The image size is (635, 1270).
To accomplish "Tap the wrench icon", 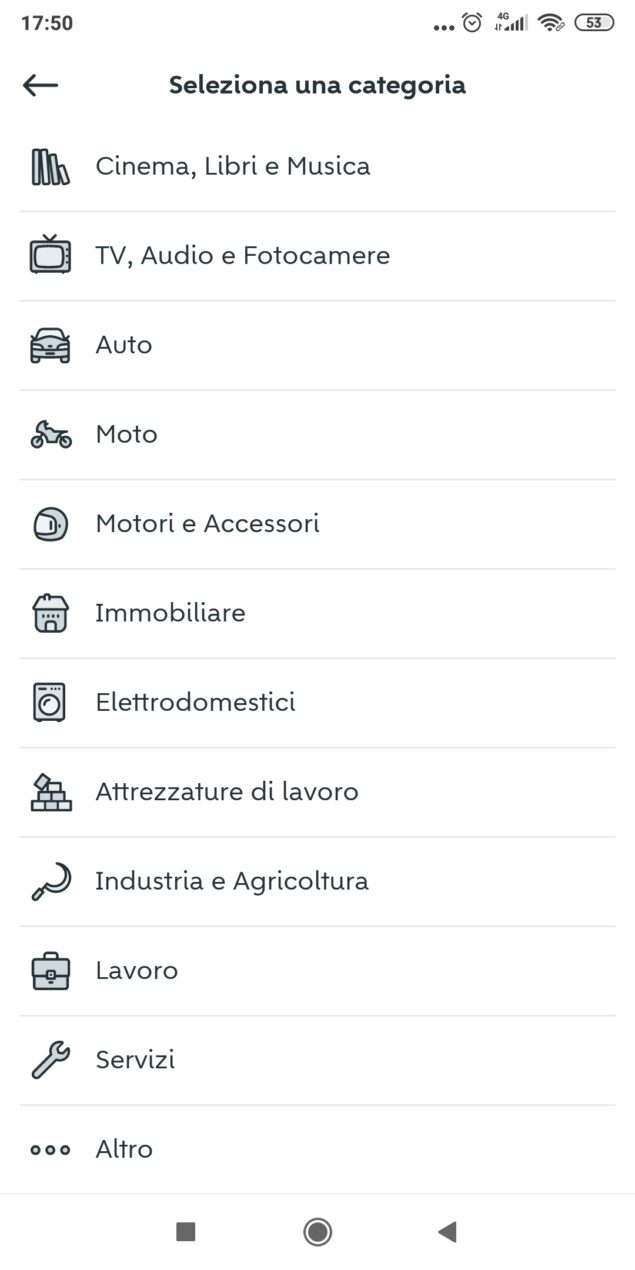I will pyautogui.click(x=50, y=1060).
